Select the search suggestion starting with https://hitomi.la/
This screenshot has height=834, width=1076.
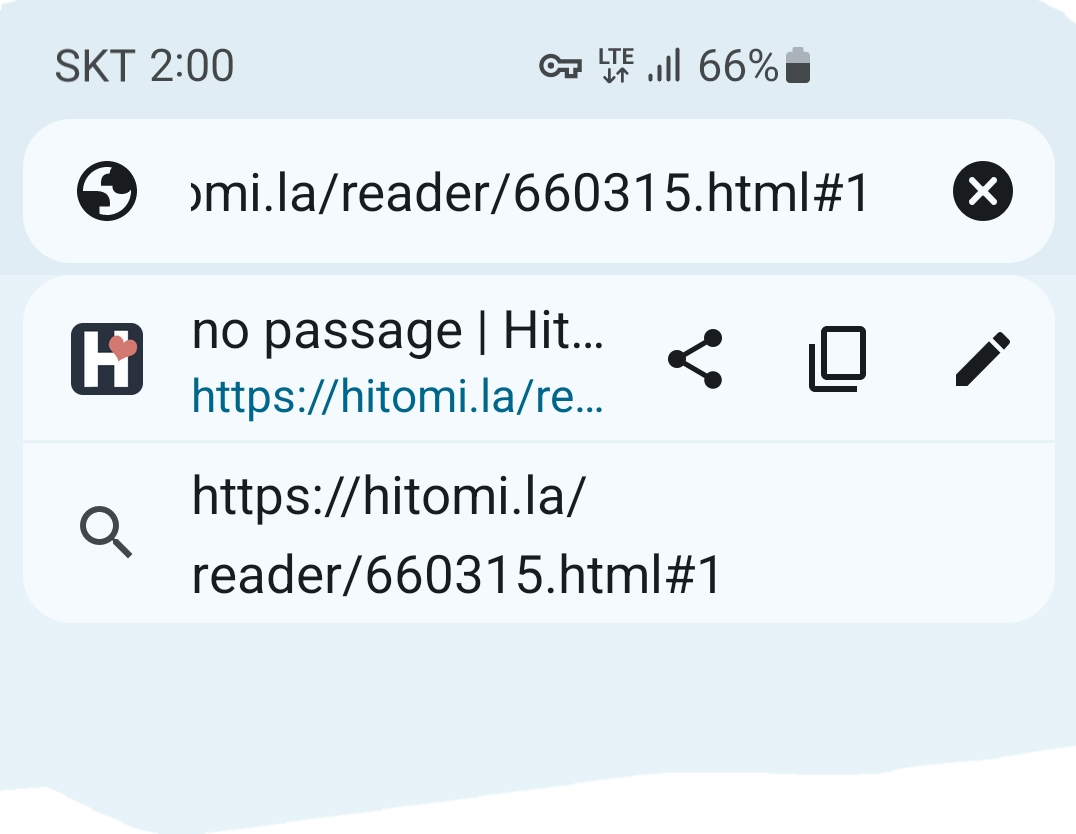pyautogui.click(x=539, y=533)
